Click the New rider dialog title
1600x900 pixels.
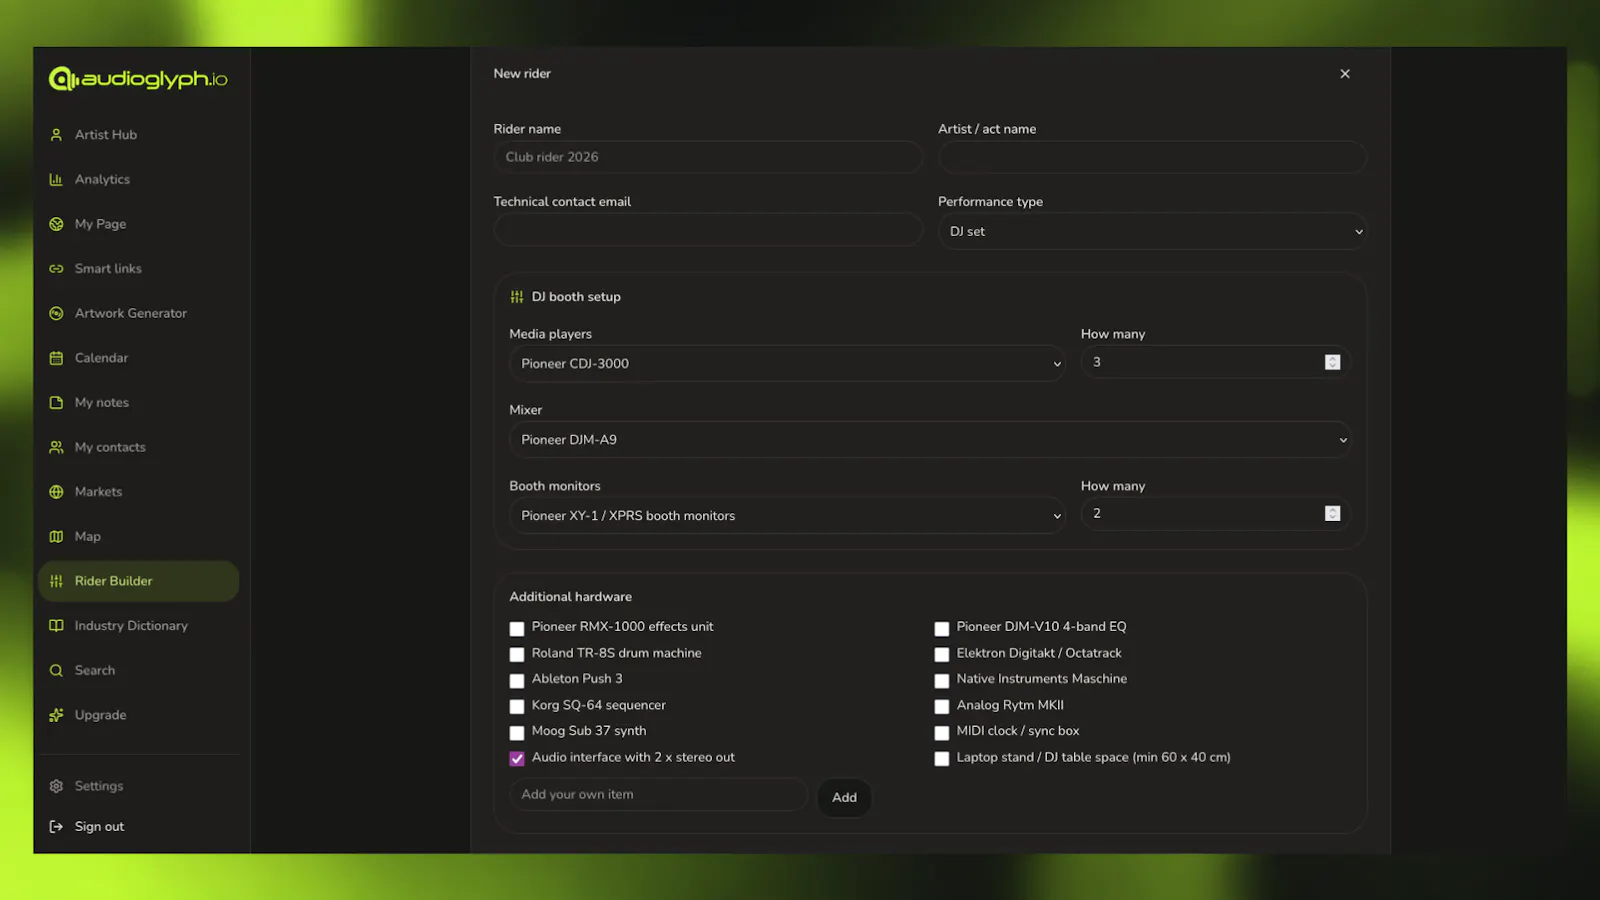[522, 74]
